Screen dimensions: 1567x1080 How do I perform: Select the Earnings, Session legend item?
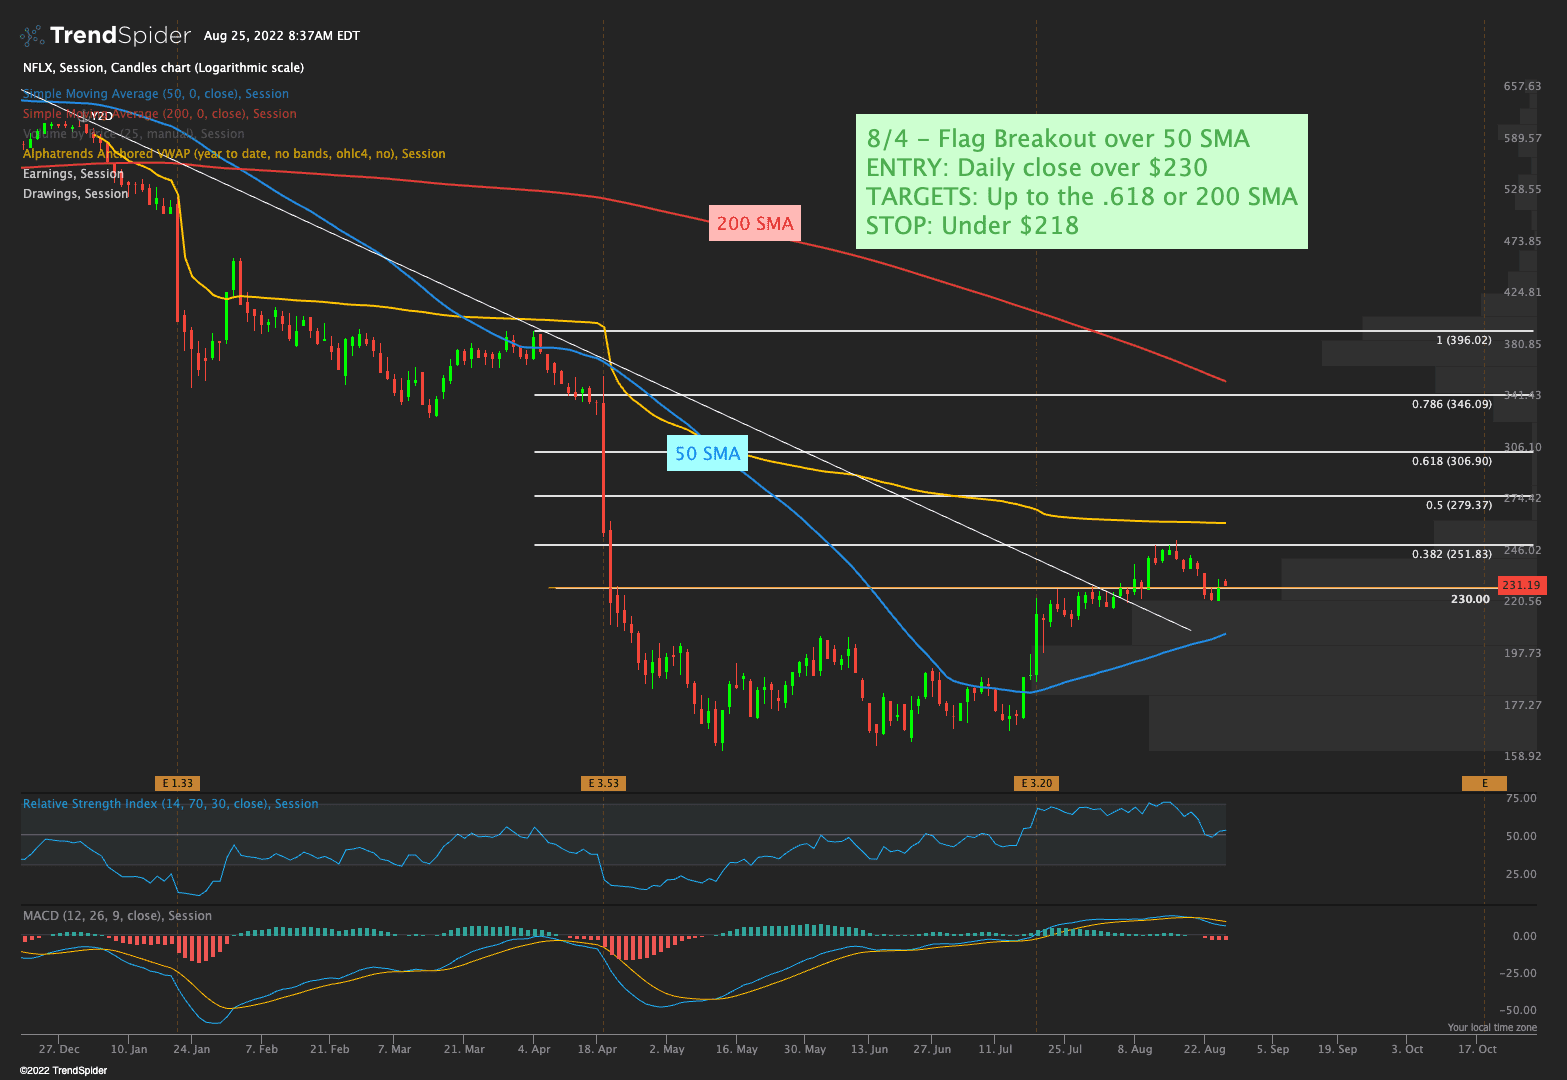(x=73, y=174)
